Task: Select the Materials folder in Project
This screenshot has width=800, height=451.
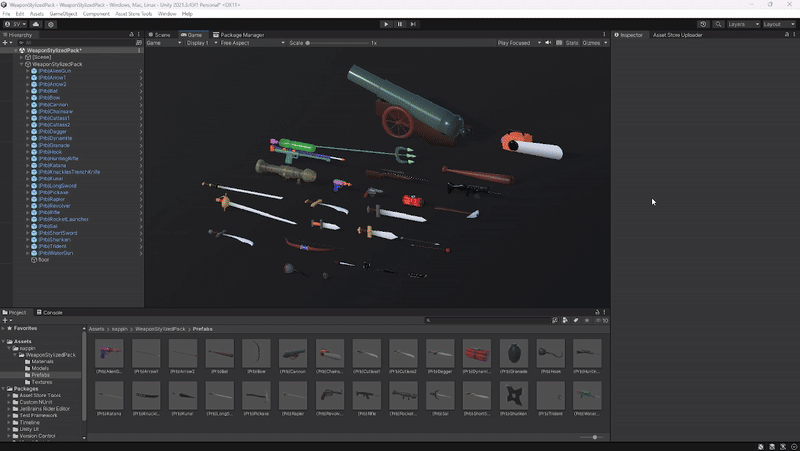Action: pyautogui.click(x=42, y=361)
